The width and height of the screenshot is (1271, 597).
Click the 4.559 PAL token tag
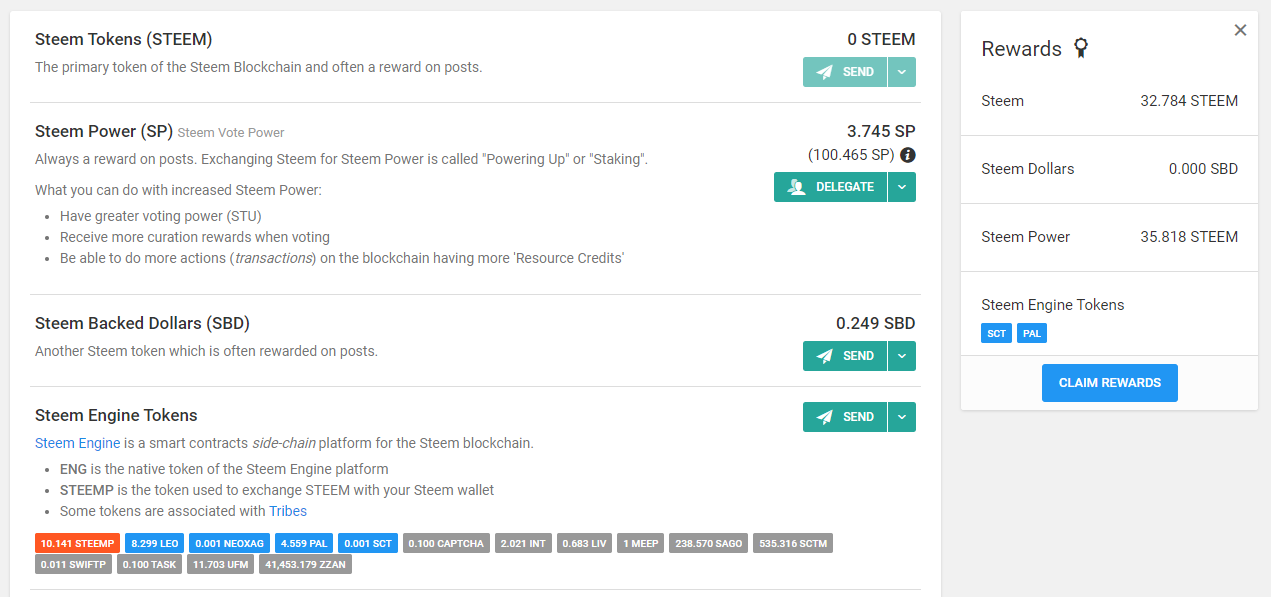point(305,543)
